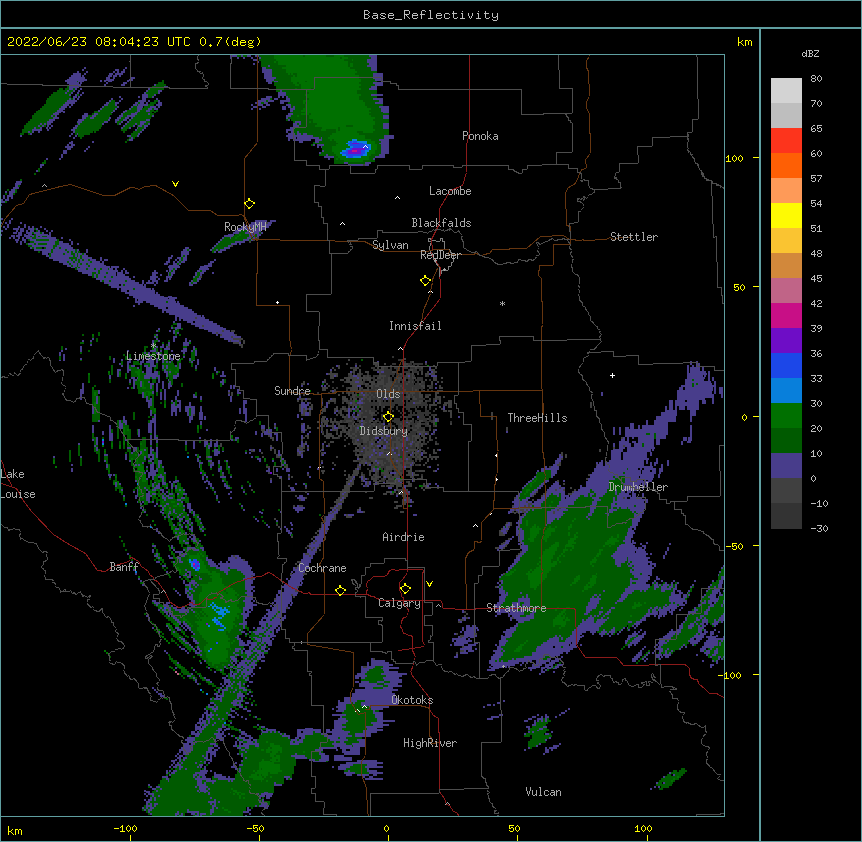This screenshot has width=862, height=842.
Task: Click the Strathmore town label
Action: (x=516, y=608)
